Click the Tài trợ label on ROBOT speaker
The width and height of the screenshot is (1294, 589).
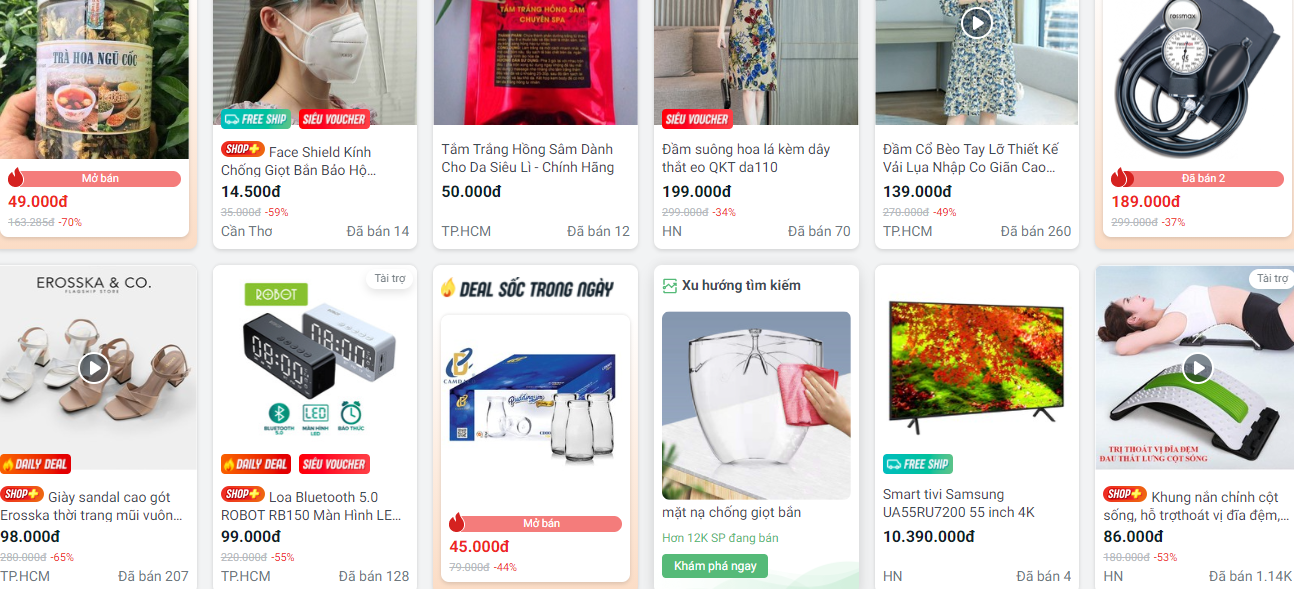[390, 279]
